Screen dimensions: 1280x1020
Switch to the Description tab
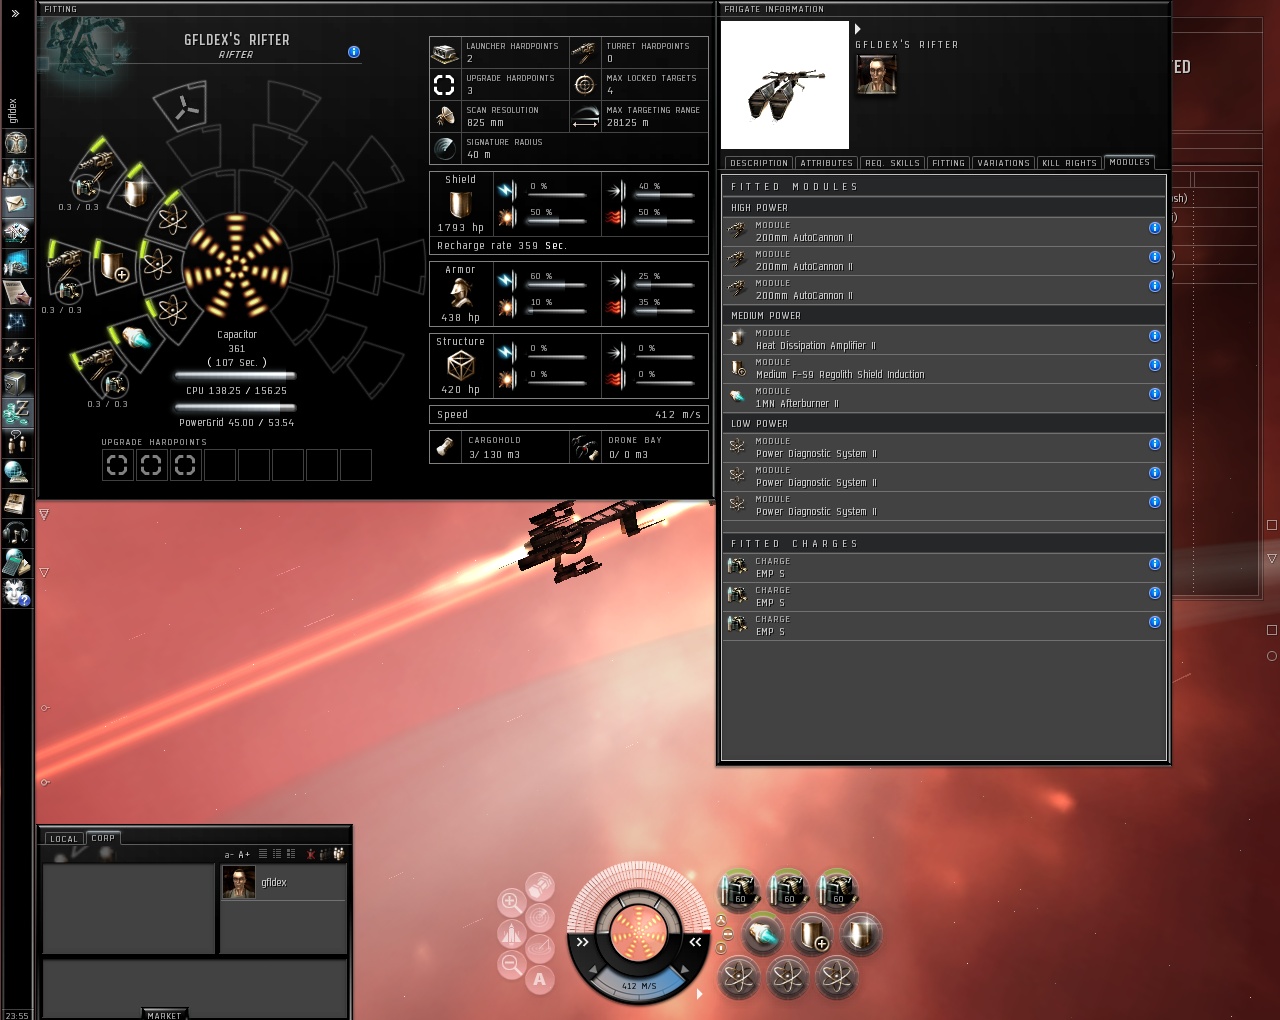point(759,163)
